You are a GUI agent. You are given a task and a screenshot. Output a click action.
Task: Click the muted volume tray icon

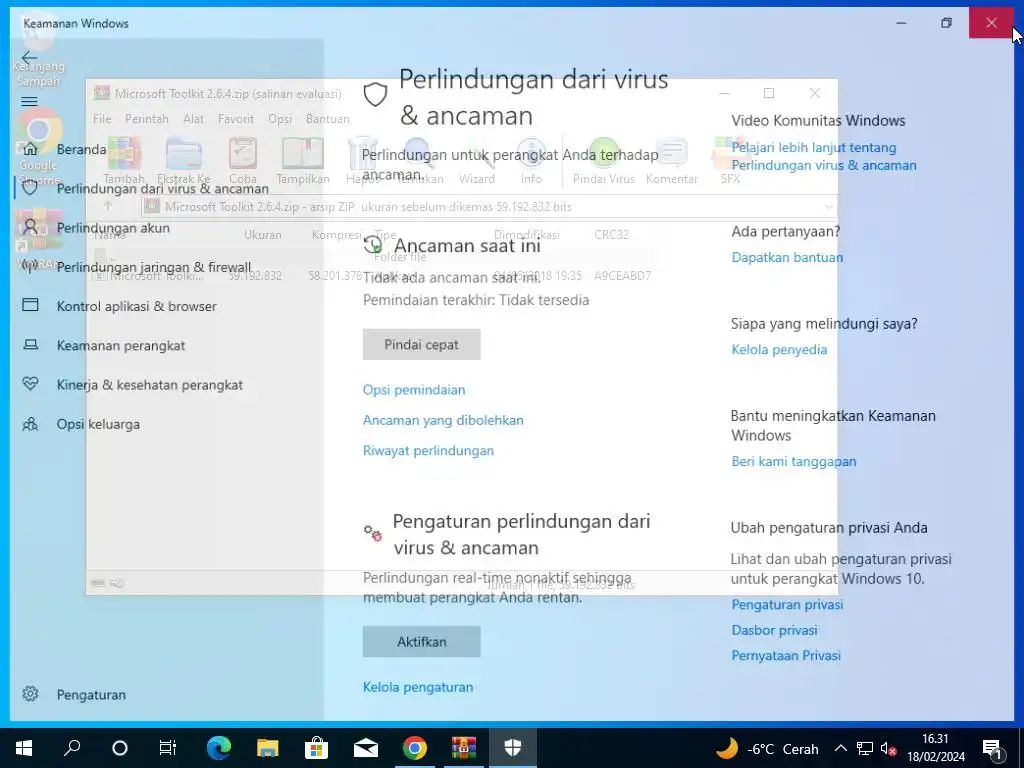tap(888, 749)
